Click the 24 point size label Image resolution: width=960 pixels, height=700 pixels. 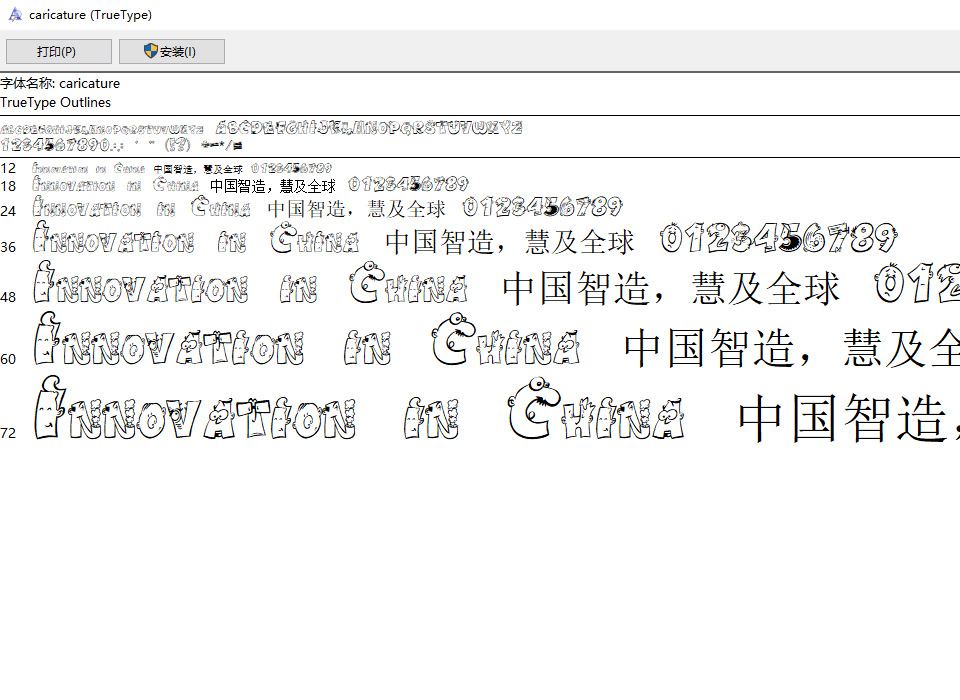(x=8, y=211)
